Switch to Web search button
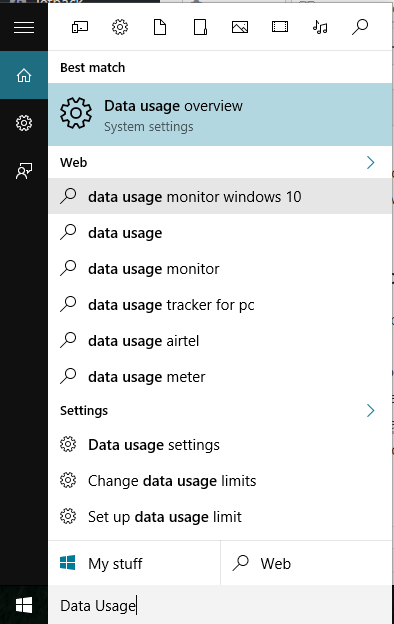The image size is (394, 624). coord(306,564)
